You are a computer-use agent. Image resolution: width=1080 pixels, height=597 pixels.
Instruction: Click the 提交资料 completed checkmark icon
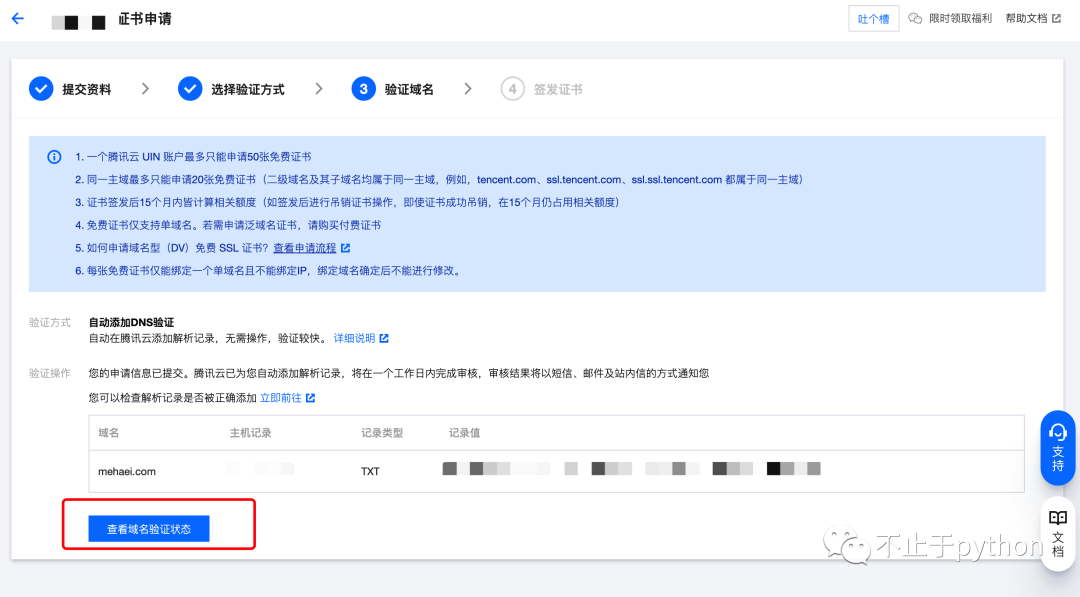pyautogui.click(x=41, y=89)
